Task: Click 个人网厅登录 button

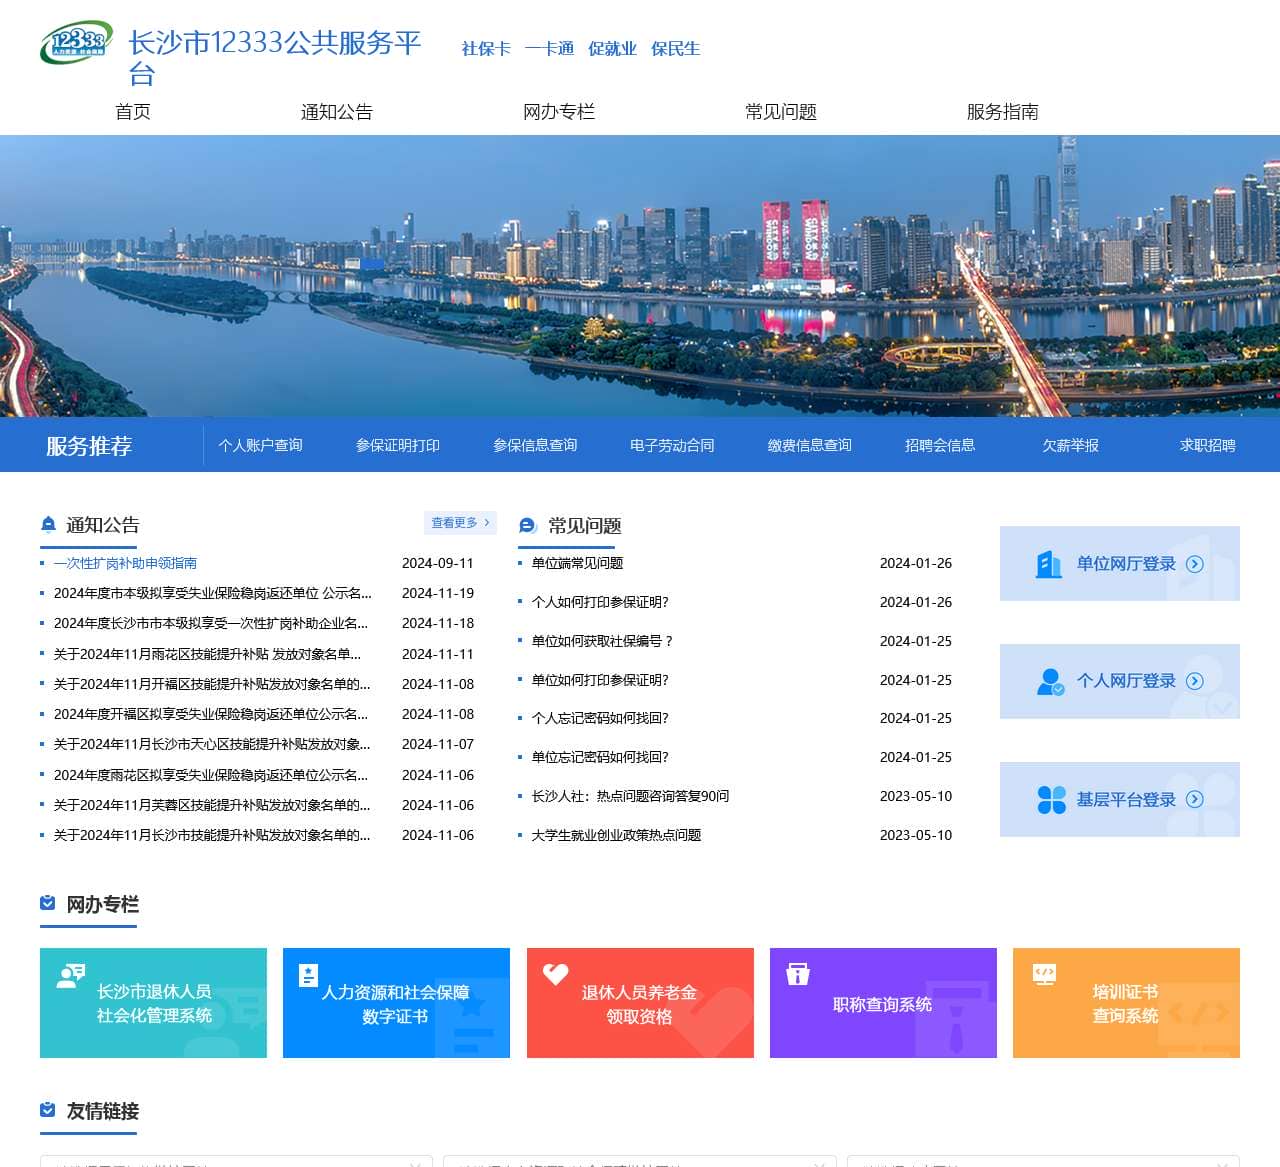Action: pyautogui.click(x=1120, y=681)
